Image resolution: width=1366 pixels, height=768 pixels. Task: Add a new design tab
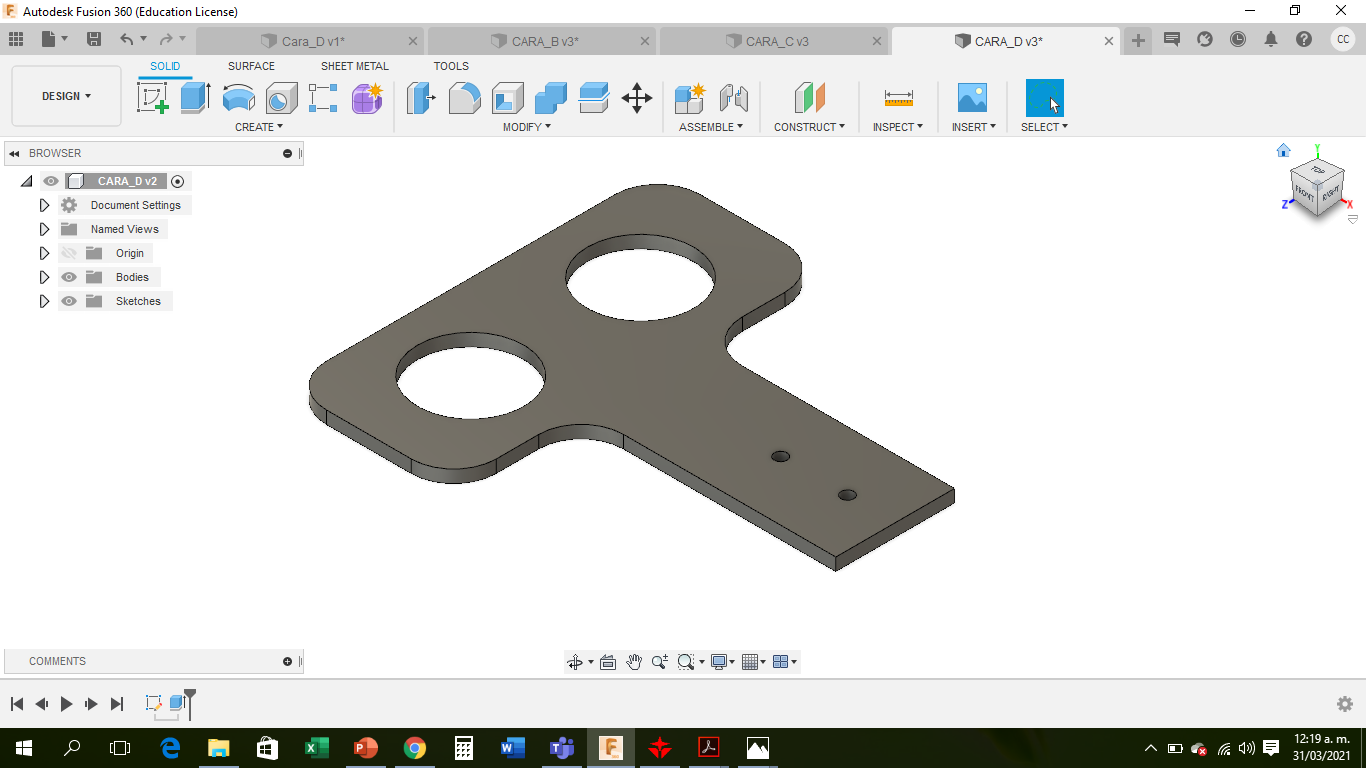(1138, 40)
